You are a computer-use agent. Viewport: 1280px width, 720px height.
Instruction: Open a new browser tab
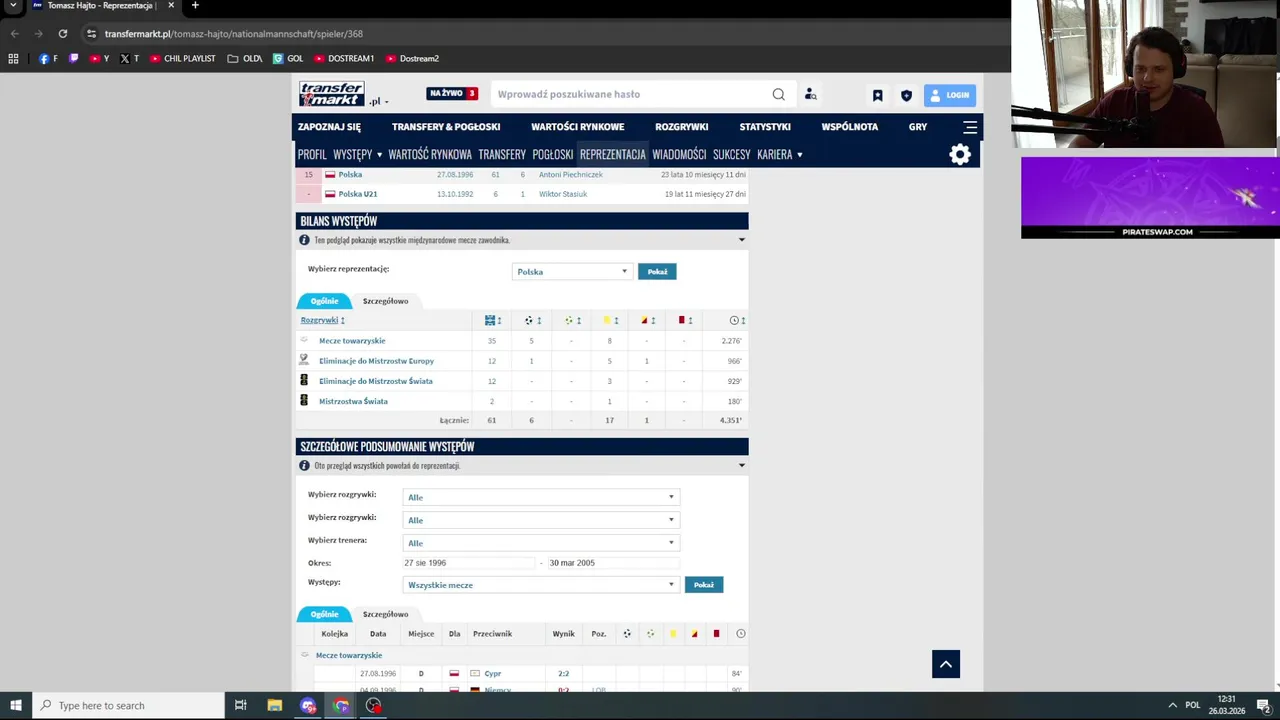click(195, 5)
